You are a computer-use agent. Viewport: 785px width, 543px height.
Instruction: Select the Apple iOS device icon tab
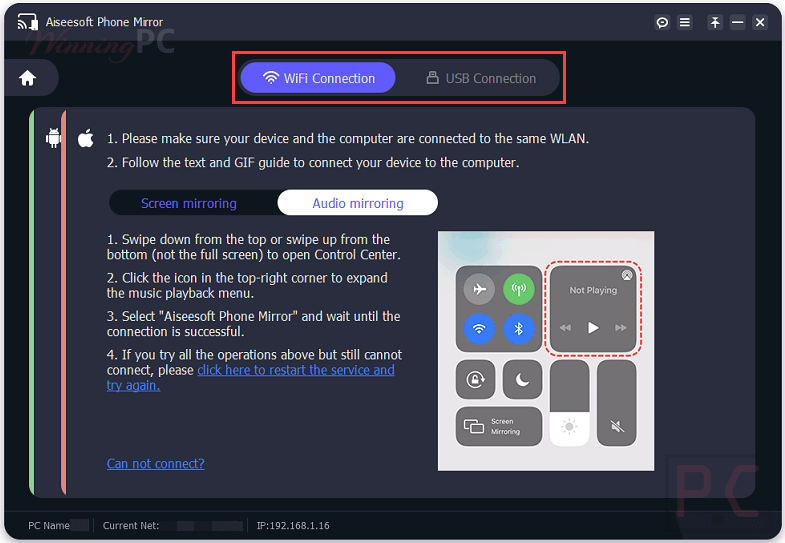point(86,138)
